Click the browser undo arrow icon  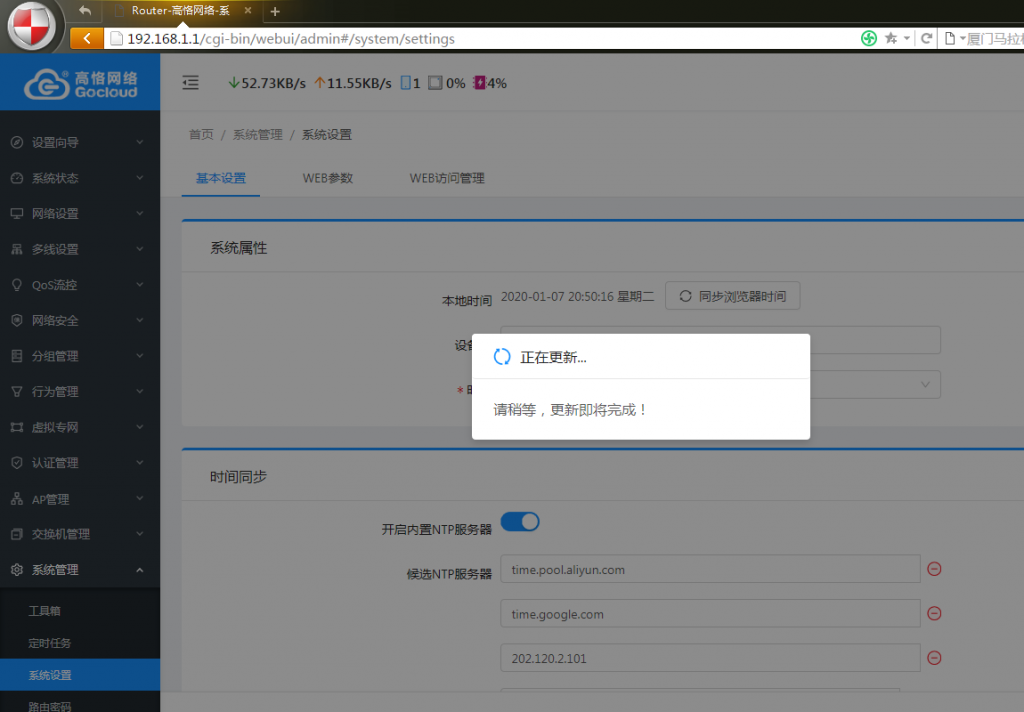point(85,10)
